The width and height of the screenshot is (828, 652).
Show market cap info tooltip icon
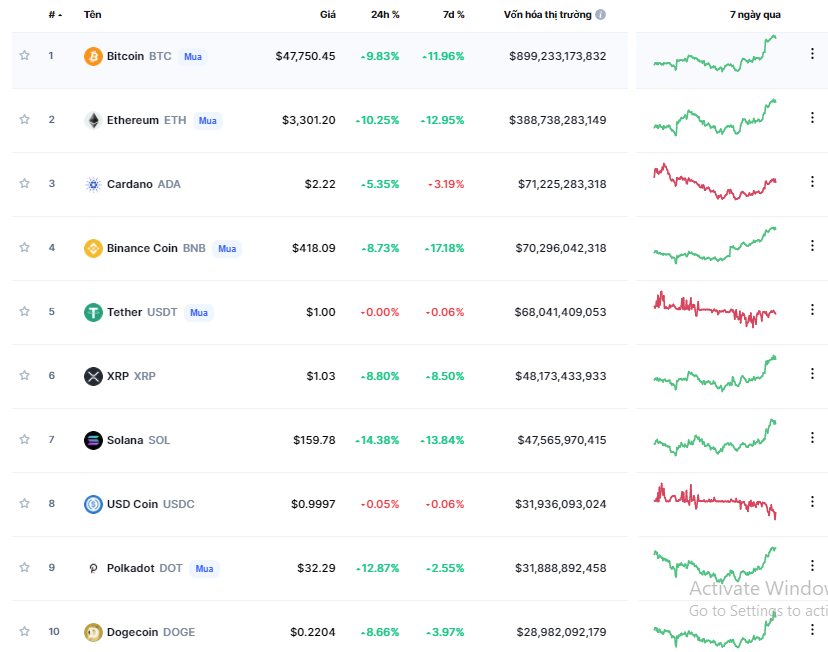tap(600, 15)
